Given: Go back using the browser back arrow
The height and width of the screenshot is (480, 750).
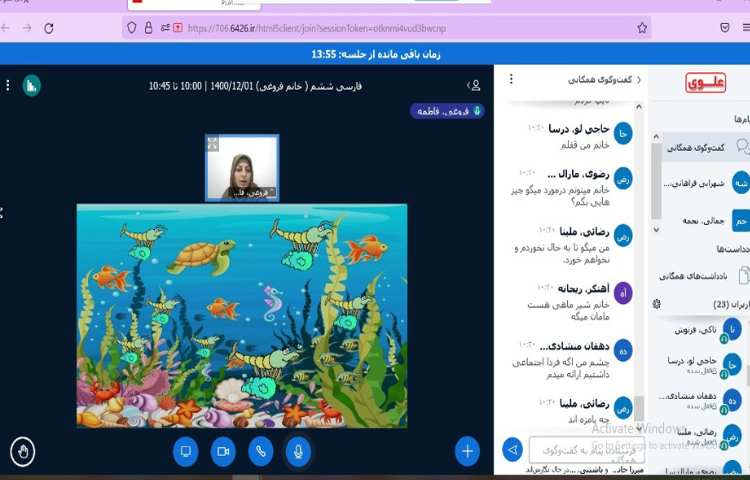Looking at the screenshot, I should pos(5,28).
